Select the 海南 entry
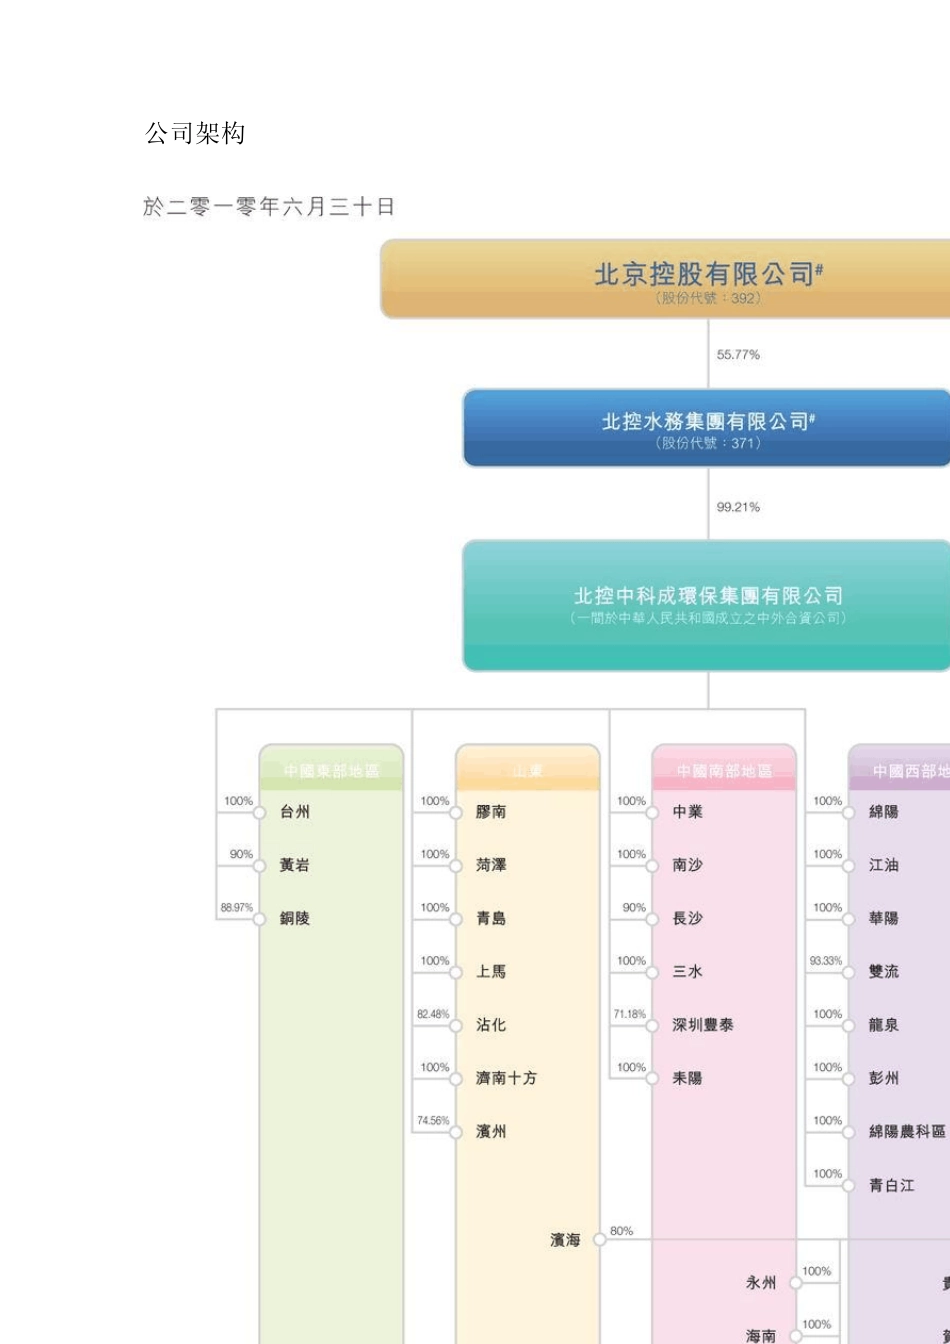 click(x=761, y=1336)
